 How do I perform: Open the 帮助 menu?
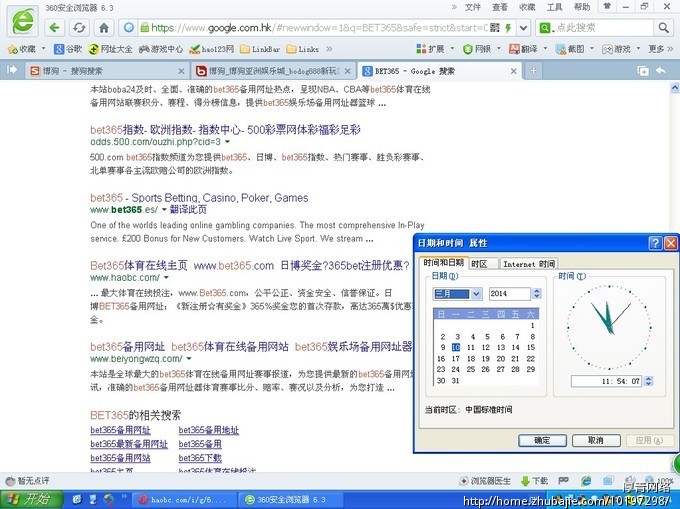582,7
